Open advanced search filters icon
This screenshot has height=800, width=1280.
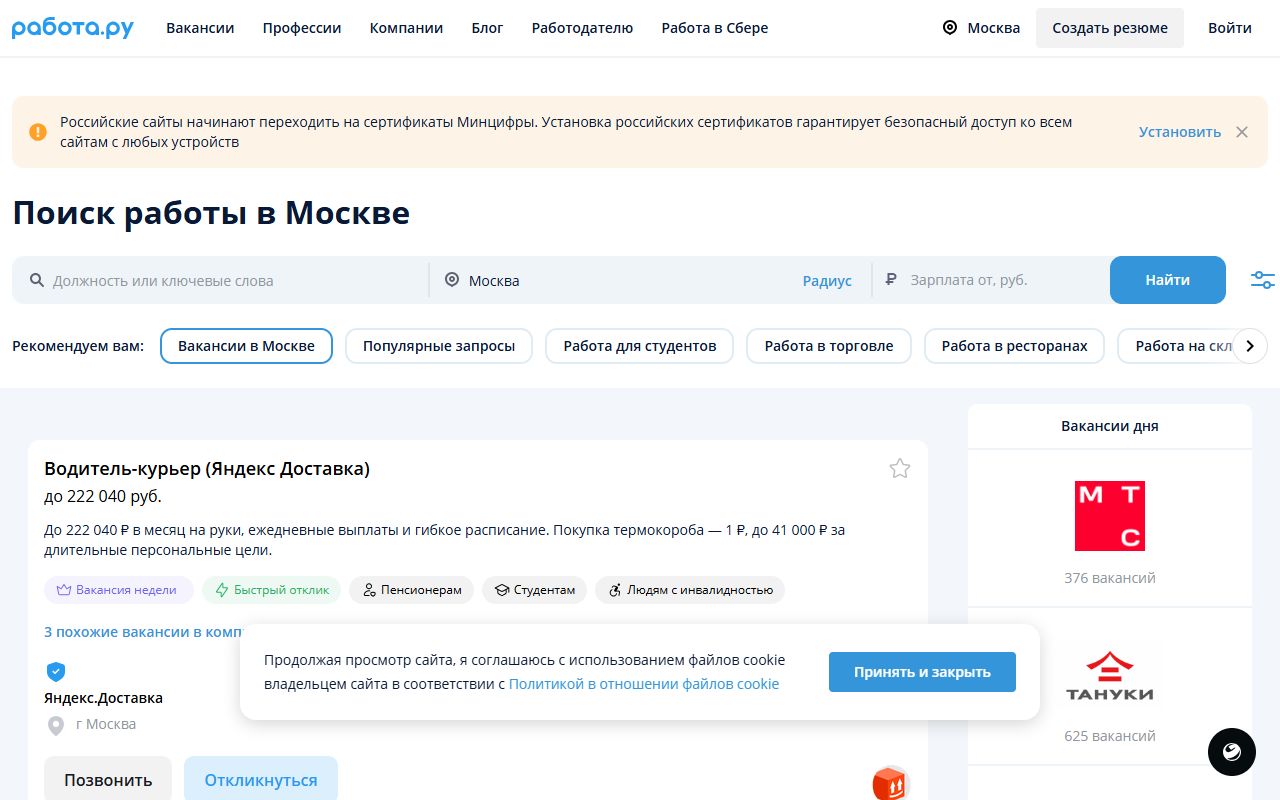click(1263, 280)
